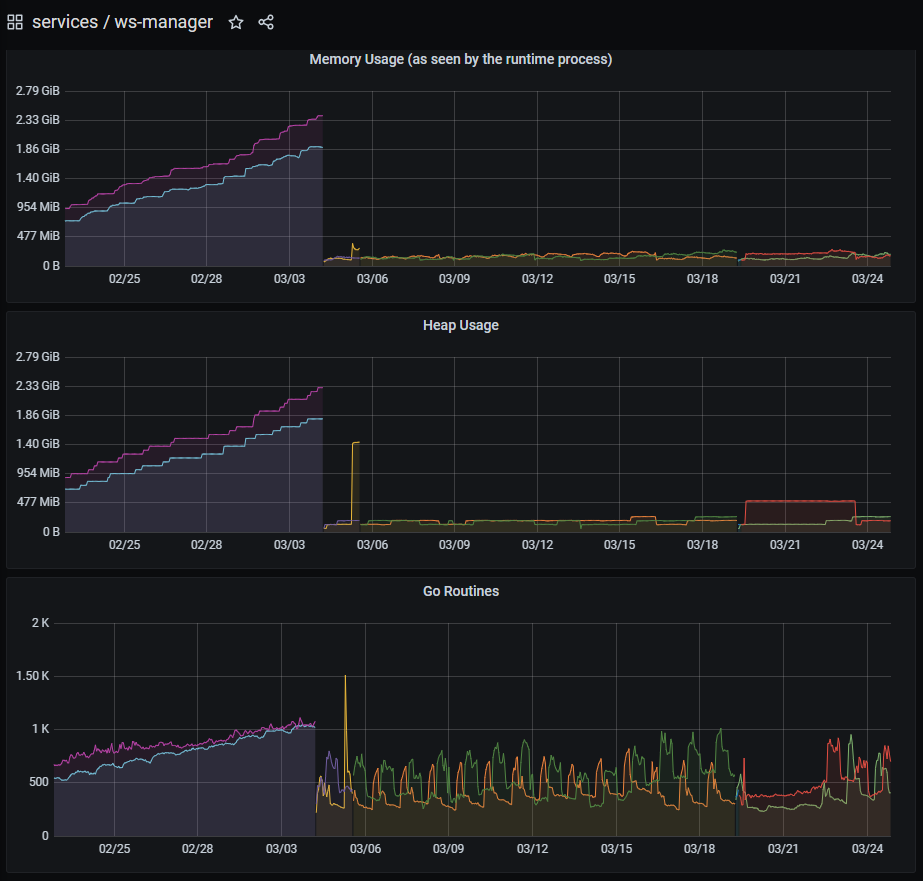Click the 03/24 label under Go Routines
923x881 pixels.
pos(868,847)
